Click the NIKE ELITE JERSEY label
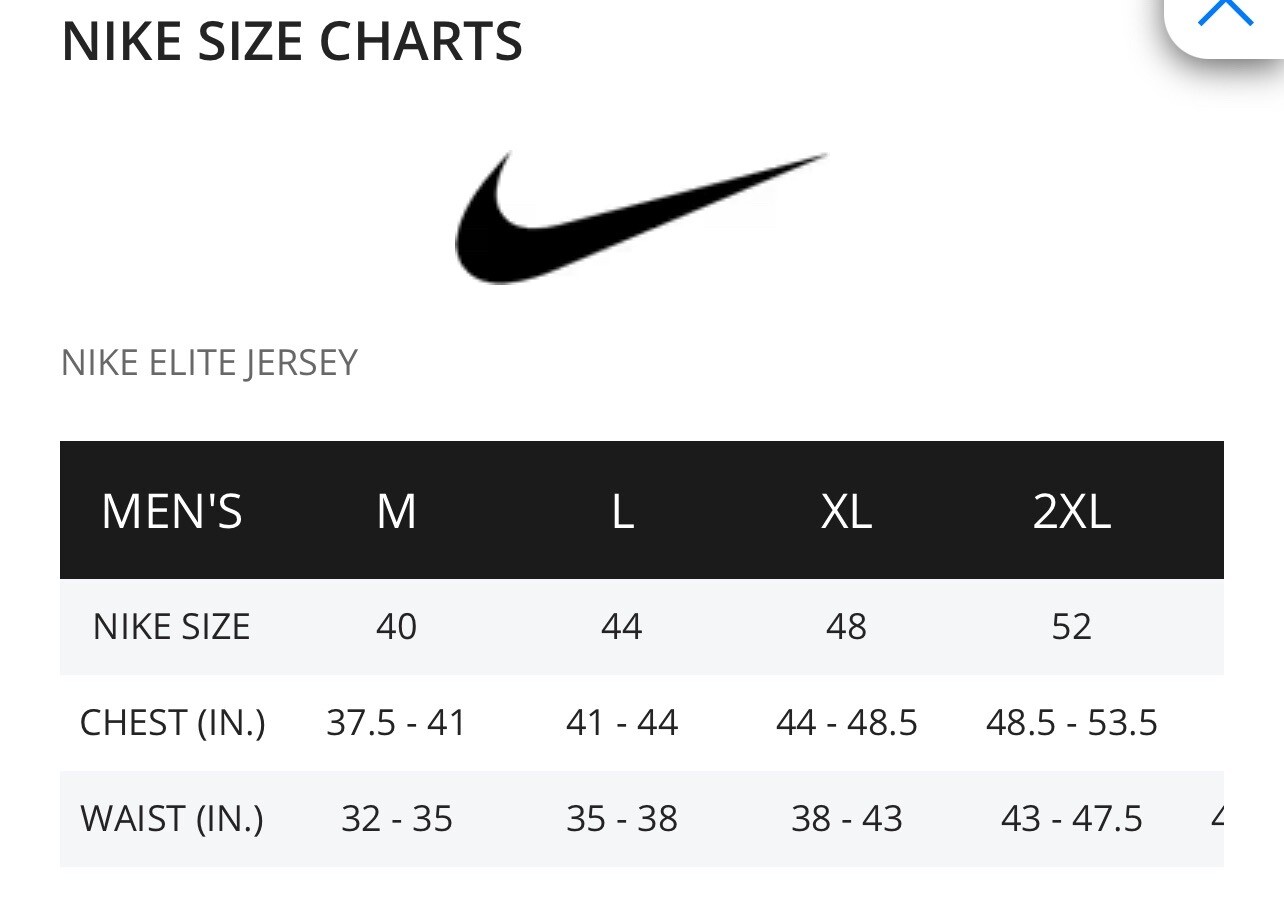The height and width of the screenshot is (909, 1284). (209, 363)
